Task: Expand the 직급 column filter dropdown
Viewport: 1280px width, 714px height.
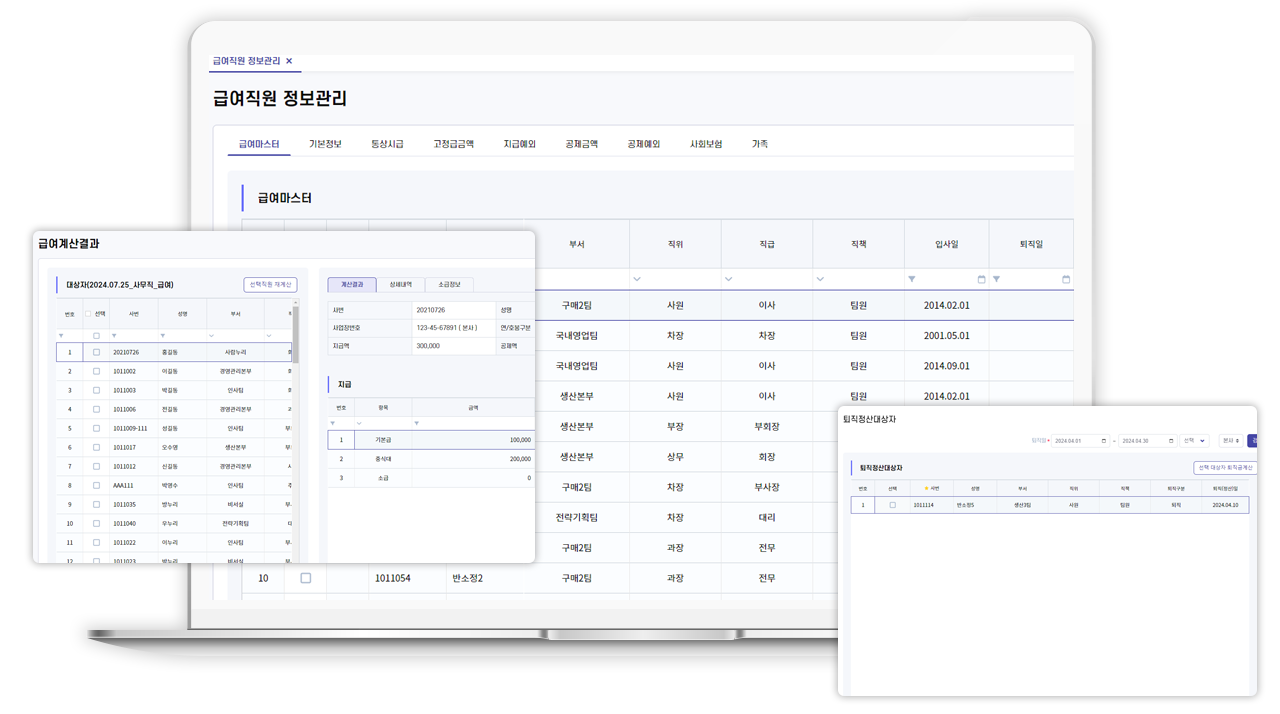Action: point(729,279)
